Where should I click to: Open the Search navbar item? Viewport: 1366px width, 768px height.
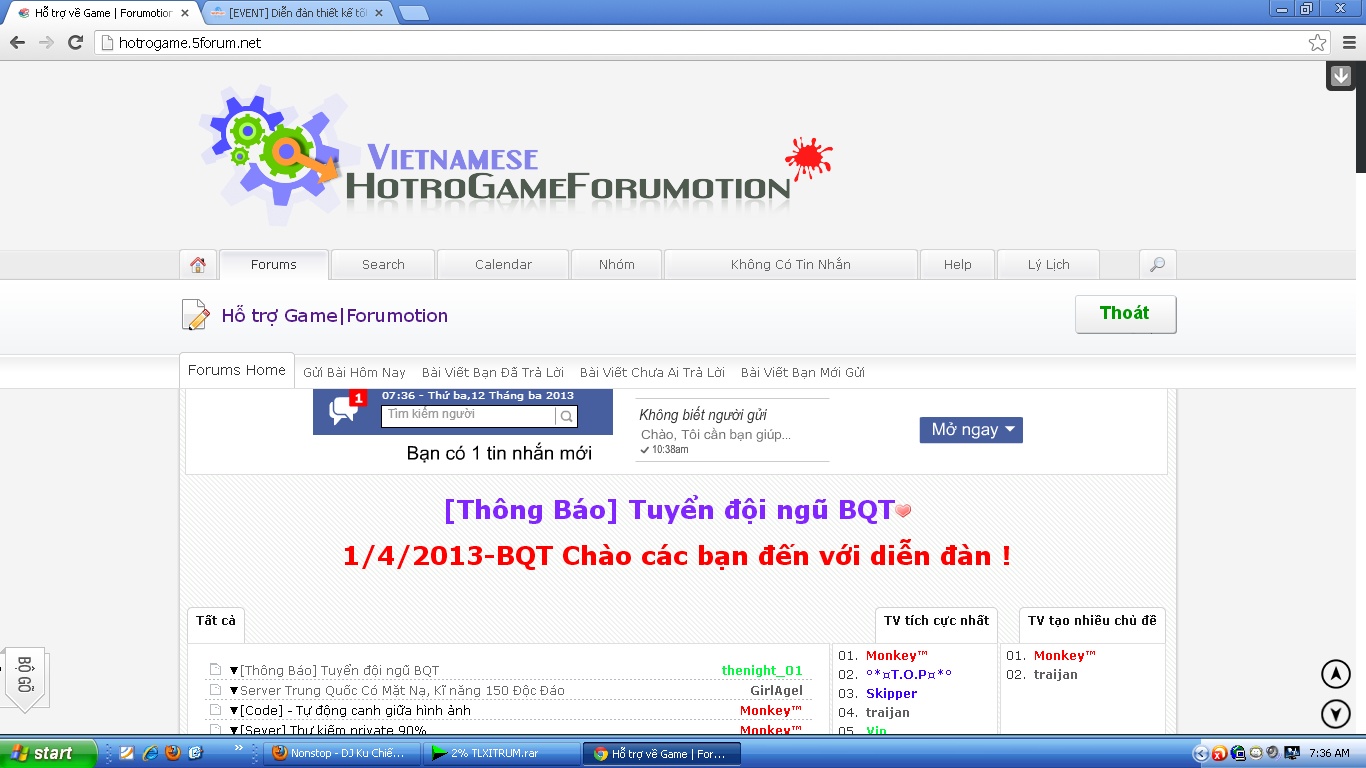383,265
